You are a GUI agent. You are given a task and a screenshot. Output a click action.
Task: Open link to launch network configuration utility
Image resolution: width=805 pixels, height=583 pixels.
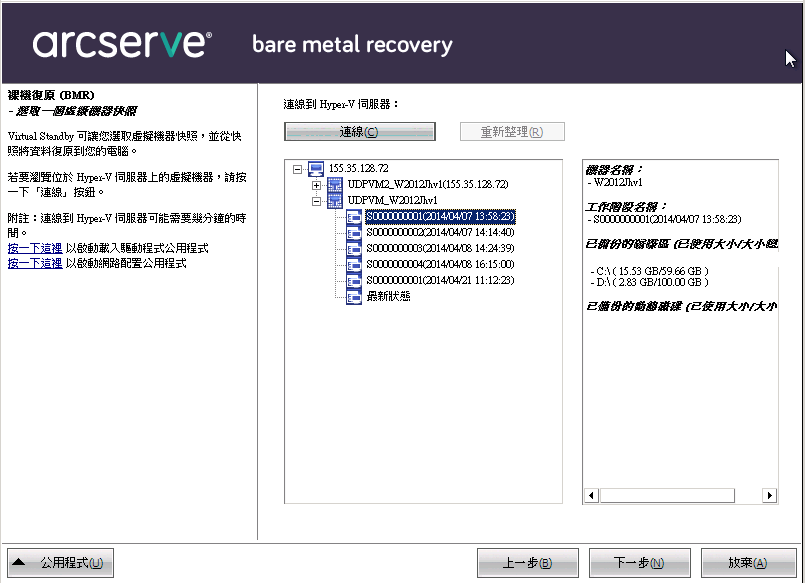coord(35,263)
